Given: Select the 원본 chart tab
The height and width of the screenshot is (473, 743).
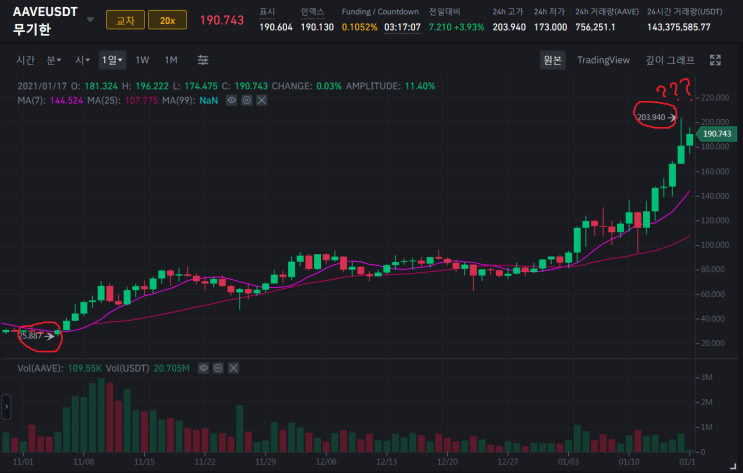Looking at the screenshot, I should tap(553, 60).
